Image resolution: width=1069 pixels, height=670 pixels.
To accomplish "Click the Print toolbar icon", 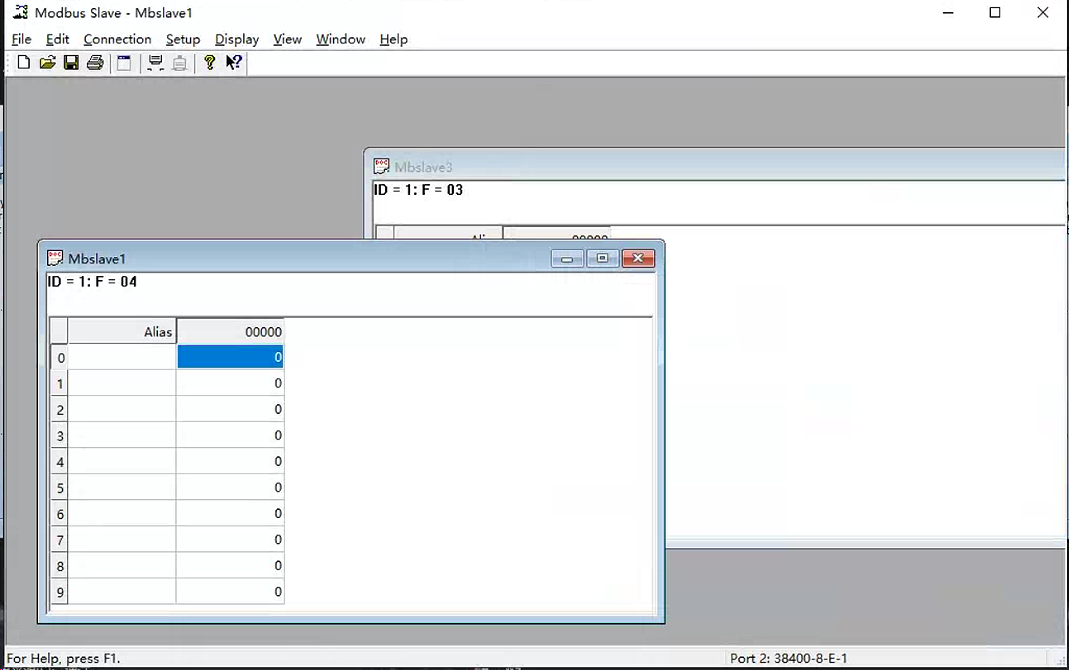I will [95, 63].
